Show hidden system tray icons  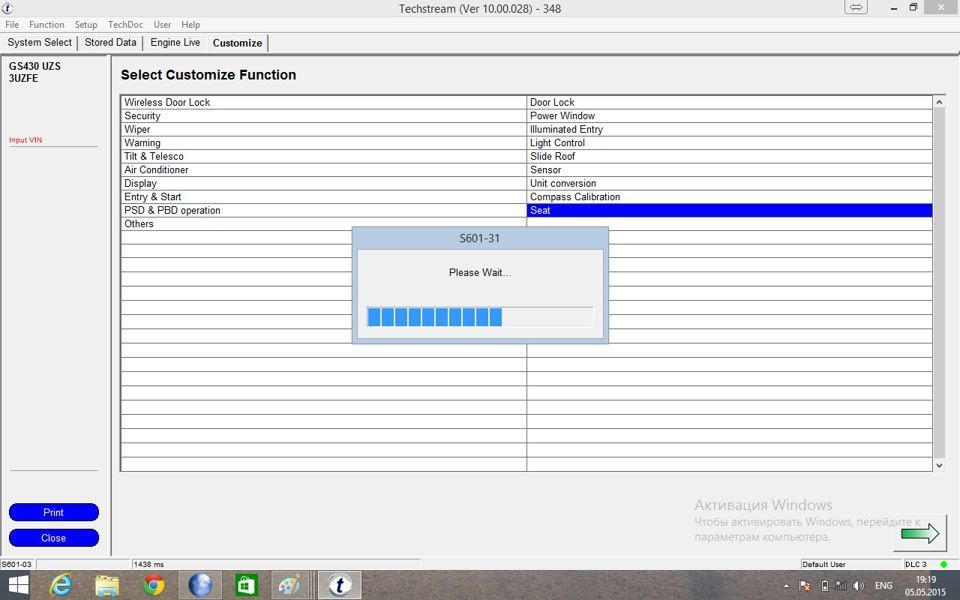coord(787,586)
